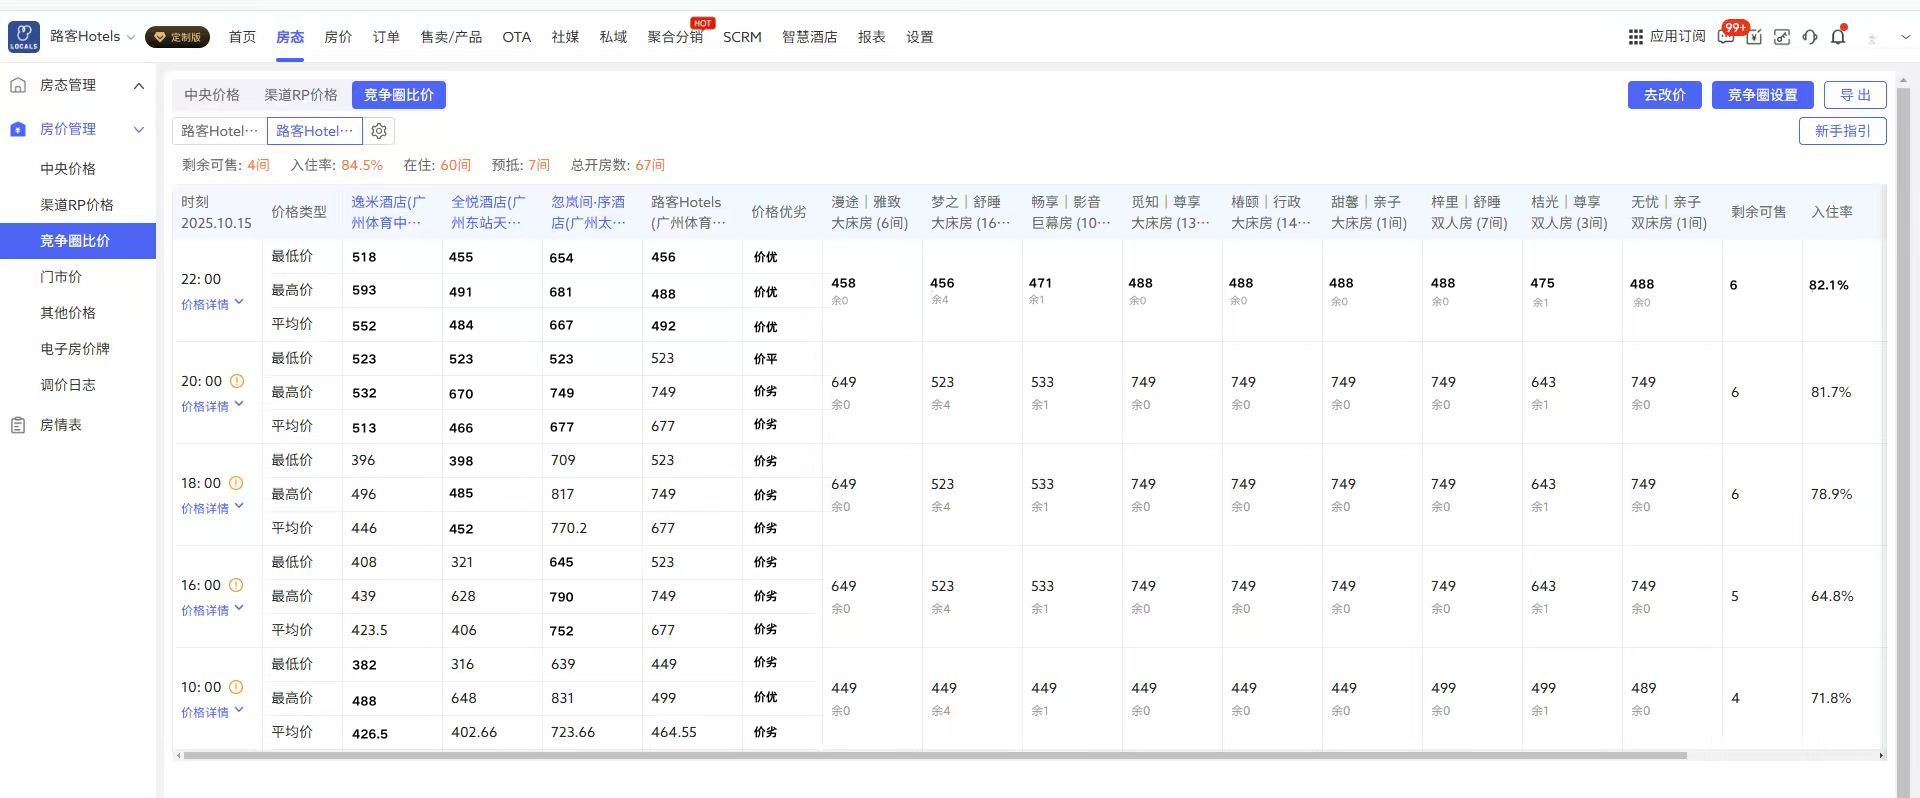Click the info icon beside 20:00

[237, 381]
